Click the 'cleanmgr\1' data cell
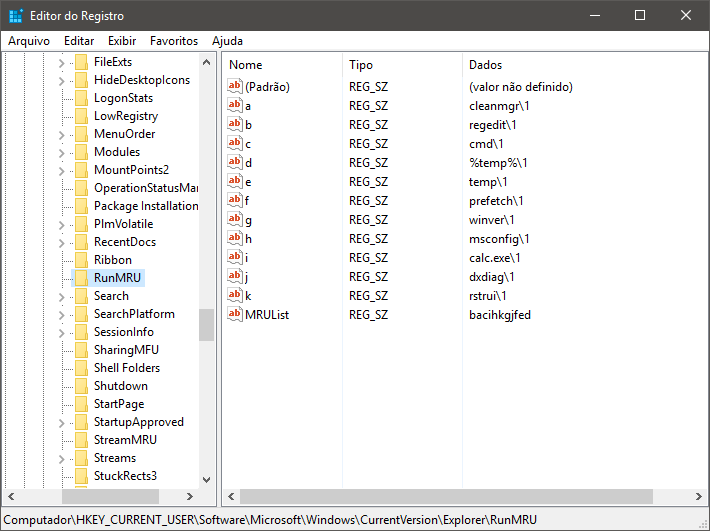The width and height of the screenshot is (710, 531). (499, 106)
